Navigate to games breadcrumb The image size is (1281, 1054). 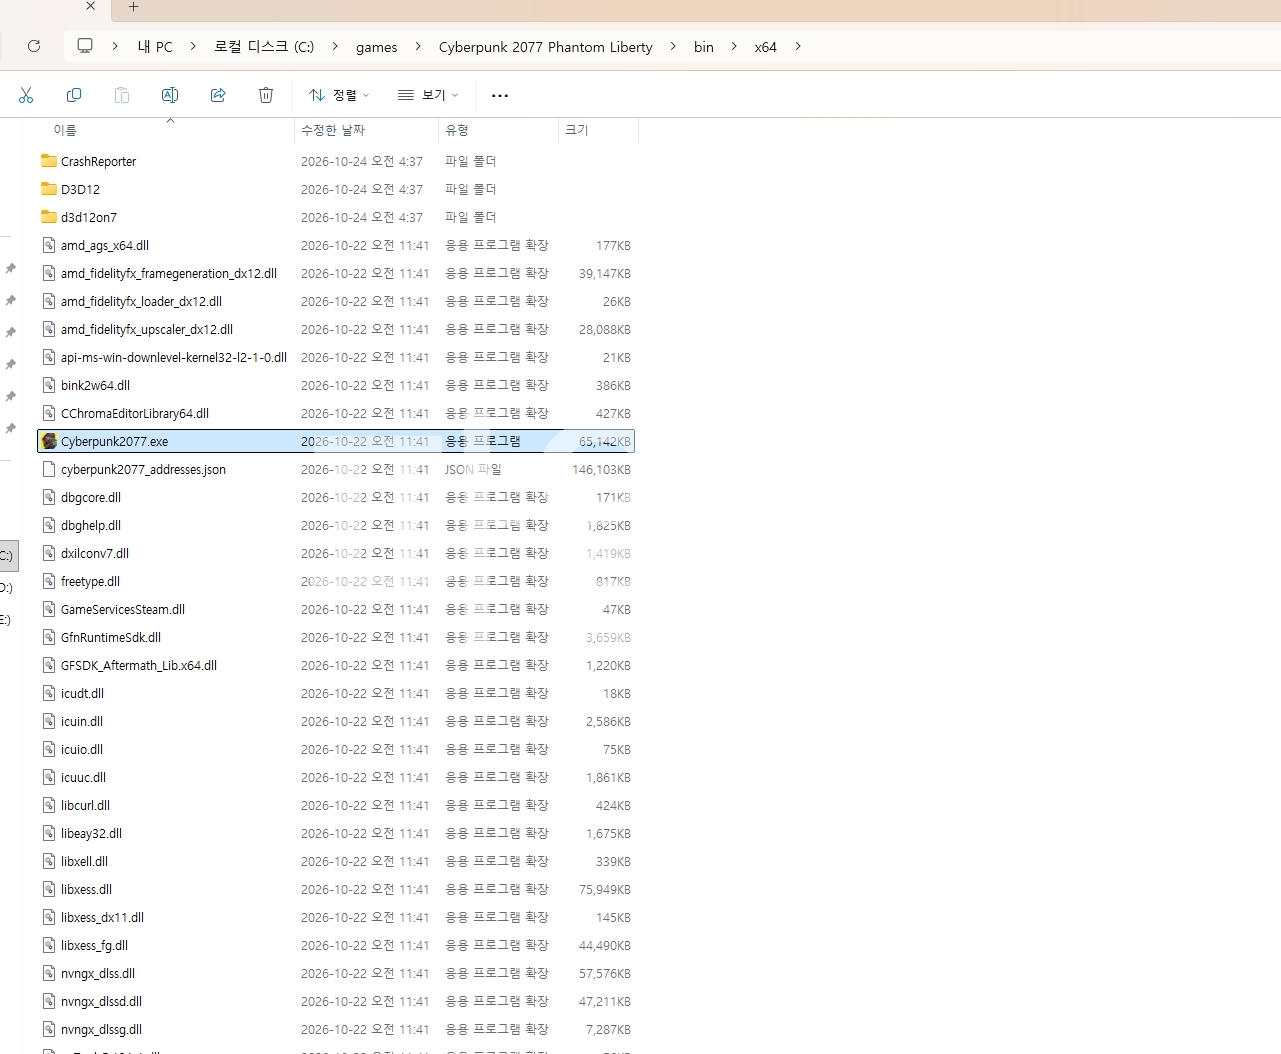pos(377,47)
